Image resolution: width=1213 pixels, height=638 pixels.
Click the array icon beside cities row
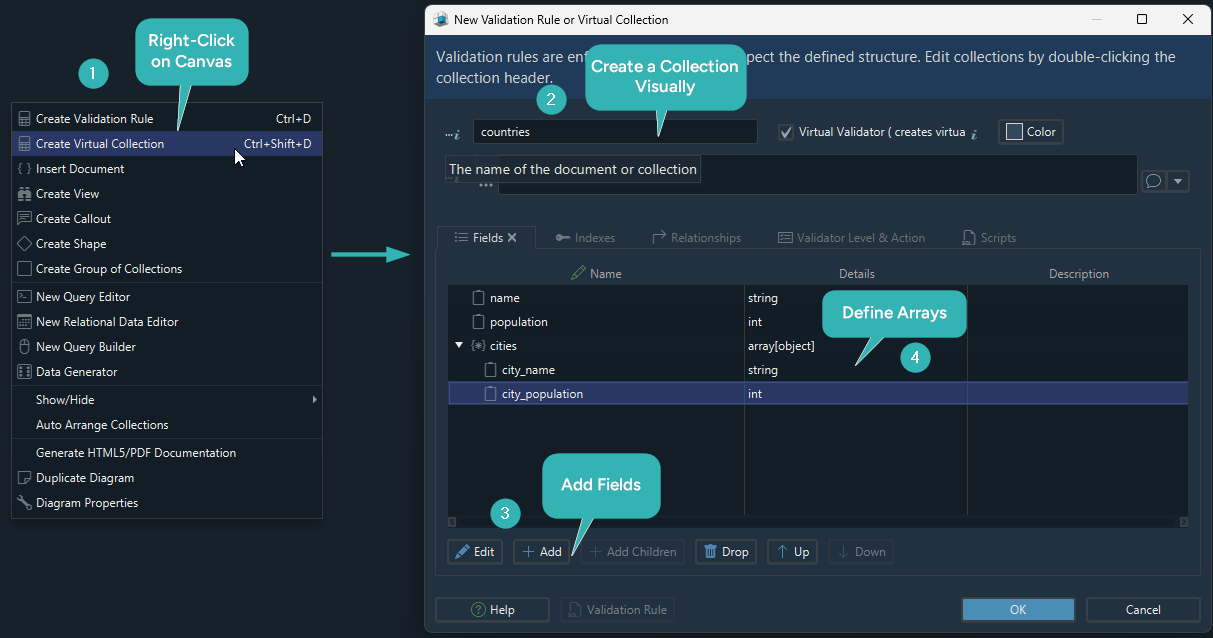click(478, 346)
